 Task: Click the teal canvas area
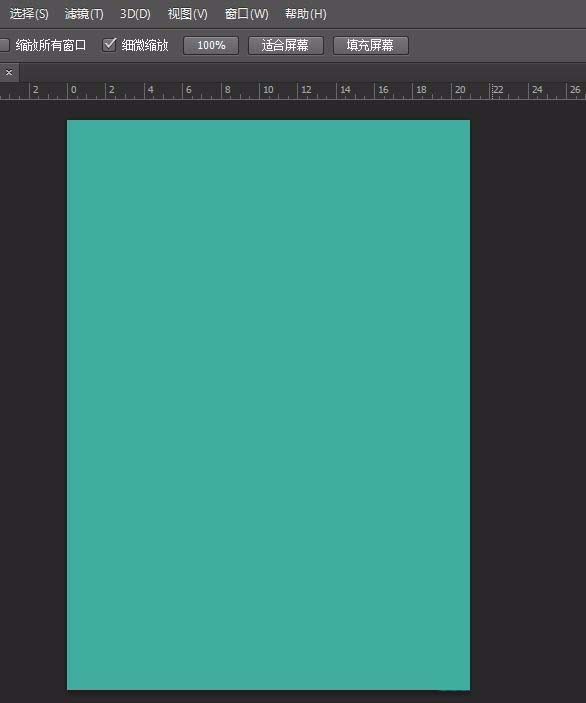click(269, 404)
